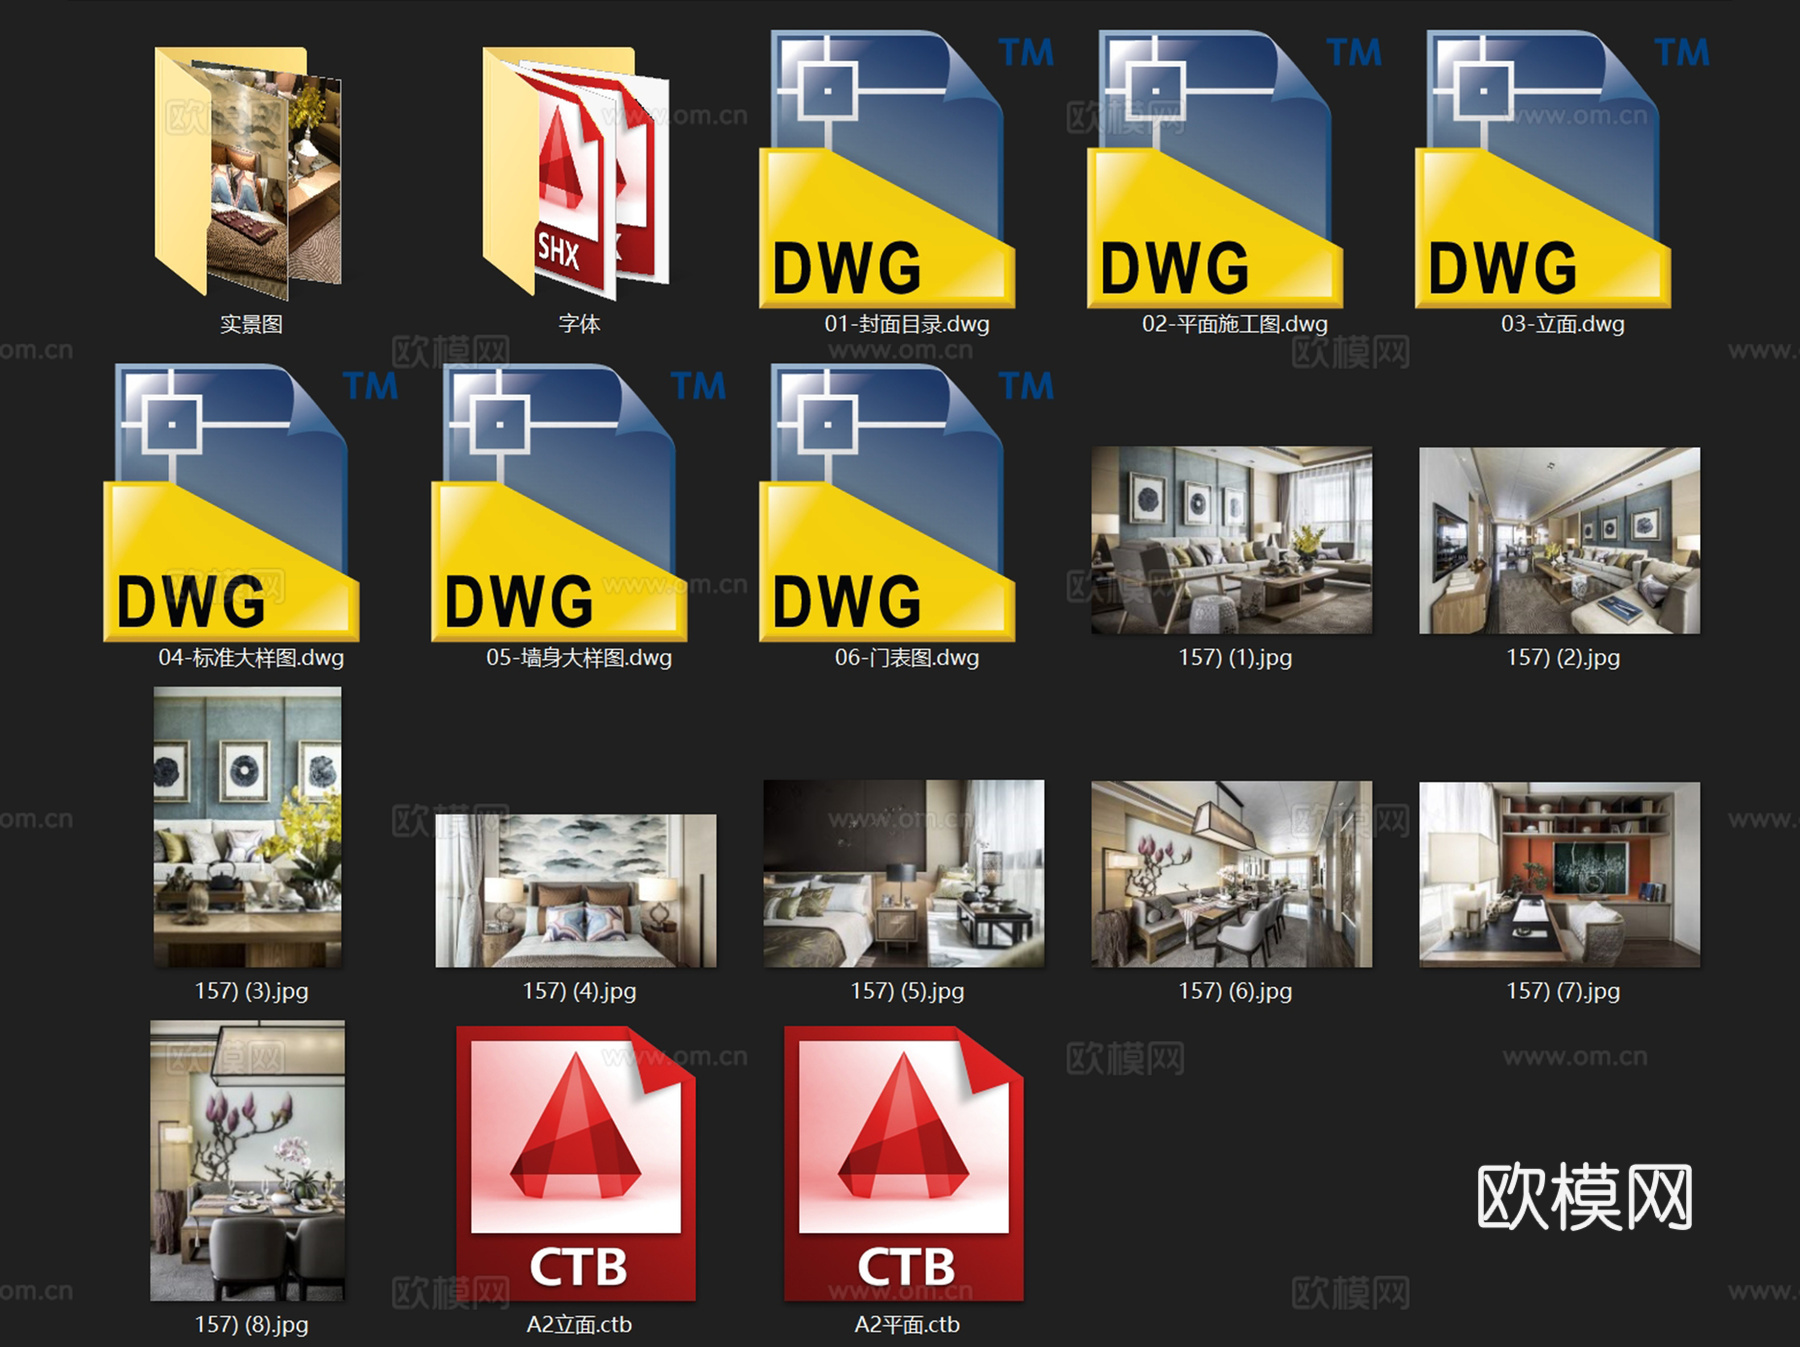Click the file name A2平面.ctb
Screen dimensions: 1800x1347
click(x=907, y=1325)
